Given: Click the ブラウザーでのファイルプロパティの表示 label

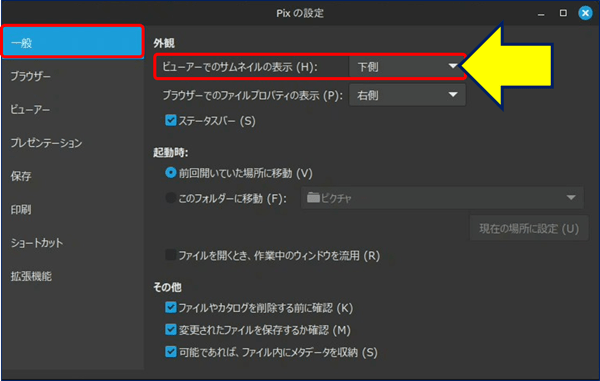Looking at the screenshot, I should point(253,95).
